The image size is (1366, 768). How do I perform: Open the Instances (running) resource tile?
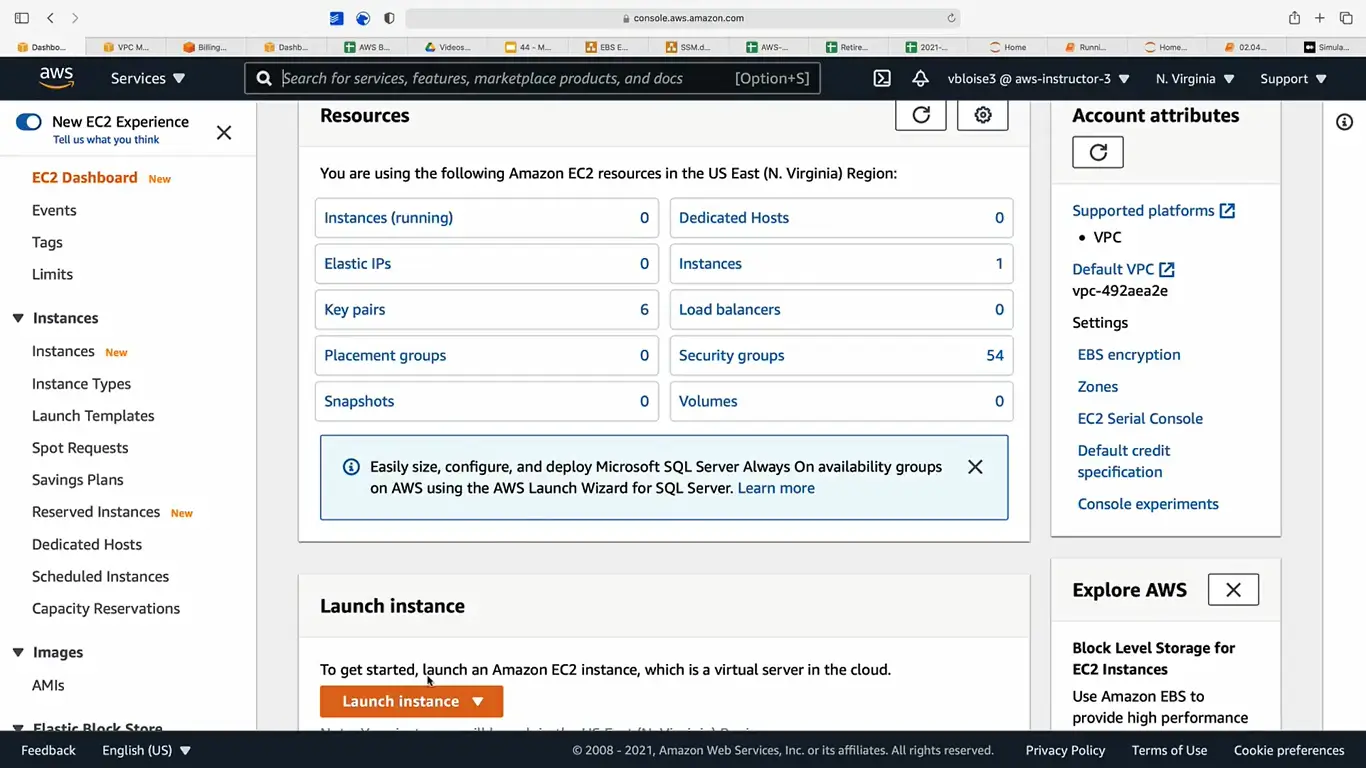click(x=487, y=218)
